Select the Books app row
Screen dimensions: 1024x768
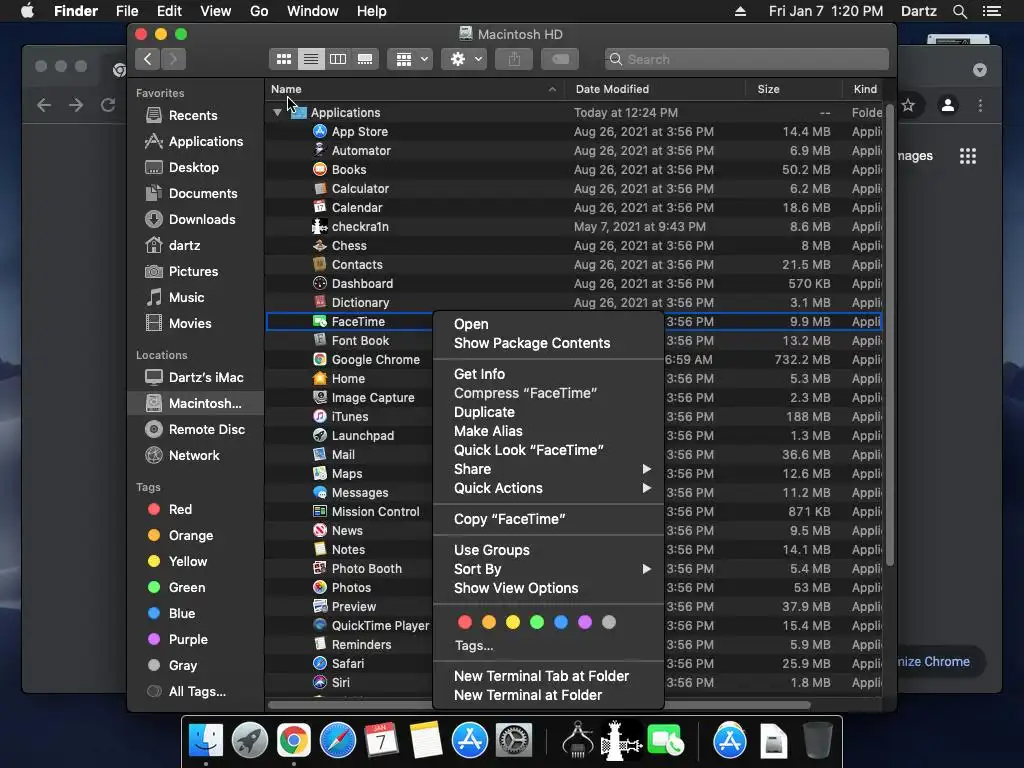tap(574, 169)
